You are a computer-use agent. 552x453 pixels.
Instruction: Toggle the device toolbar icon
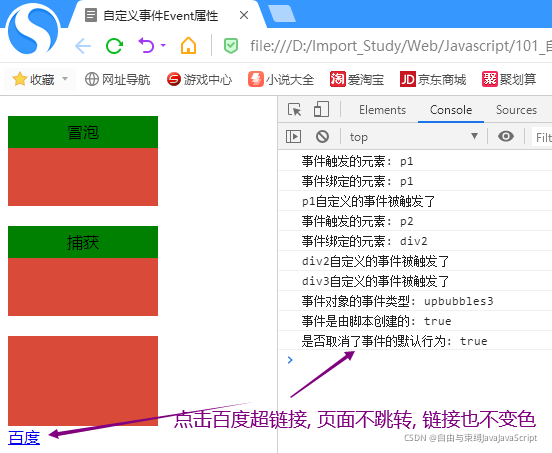(321, 109)
